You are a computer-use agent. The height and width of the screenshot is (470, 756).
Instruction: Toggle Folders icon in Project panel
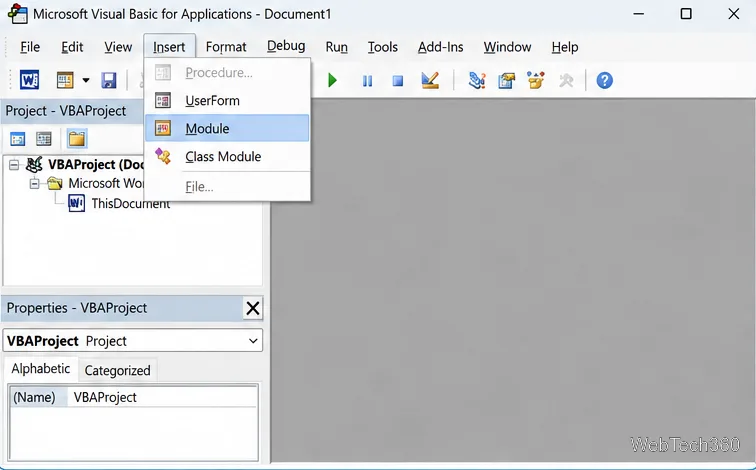tap(77, 139)
